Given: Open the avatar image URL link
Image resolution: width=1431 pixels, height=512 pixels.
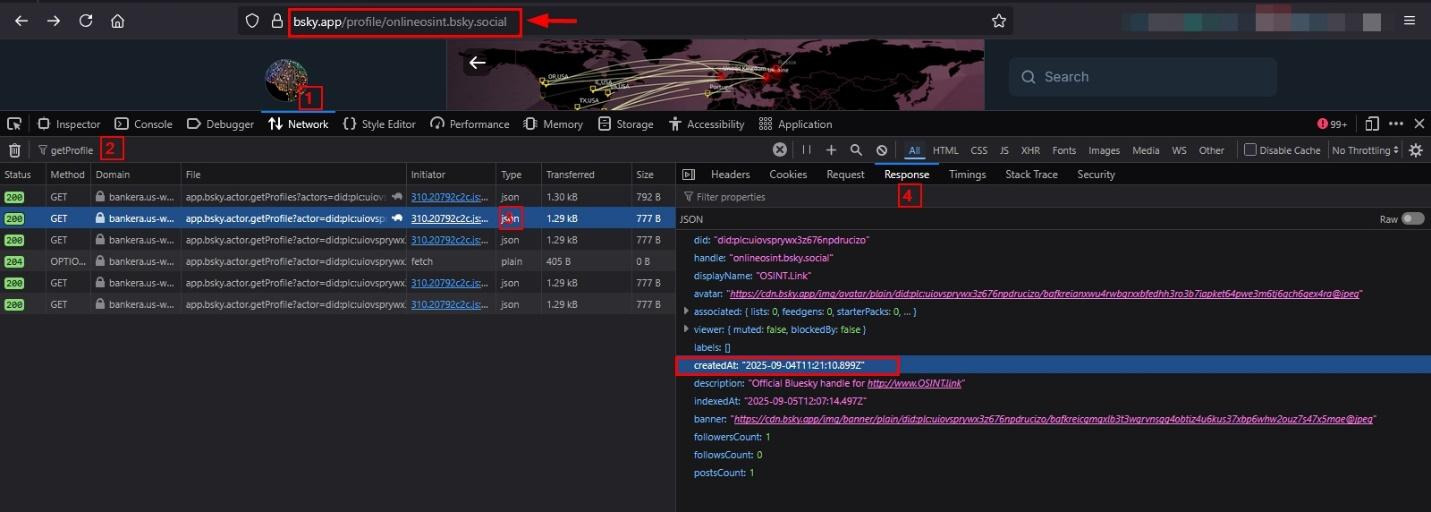Looking at the screenshot, I should point(1044,294).
